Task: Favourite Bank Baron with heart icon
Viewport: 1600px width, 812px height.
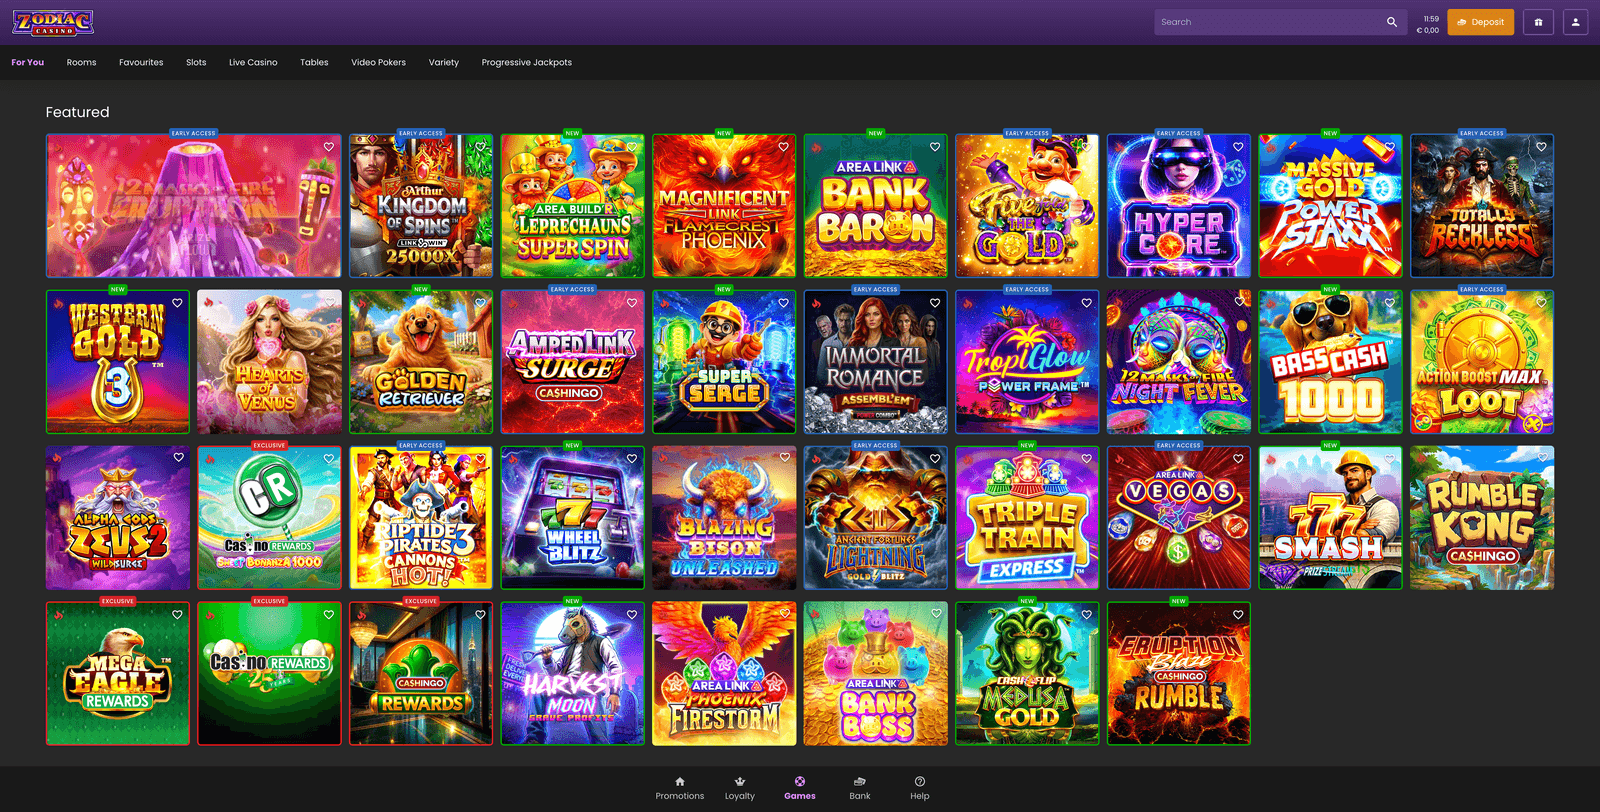Action: 935,147
